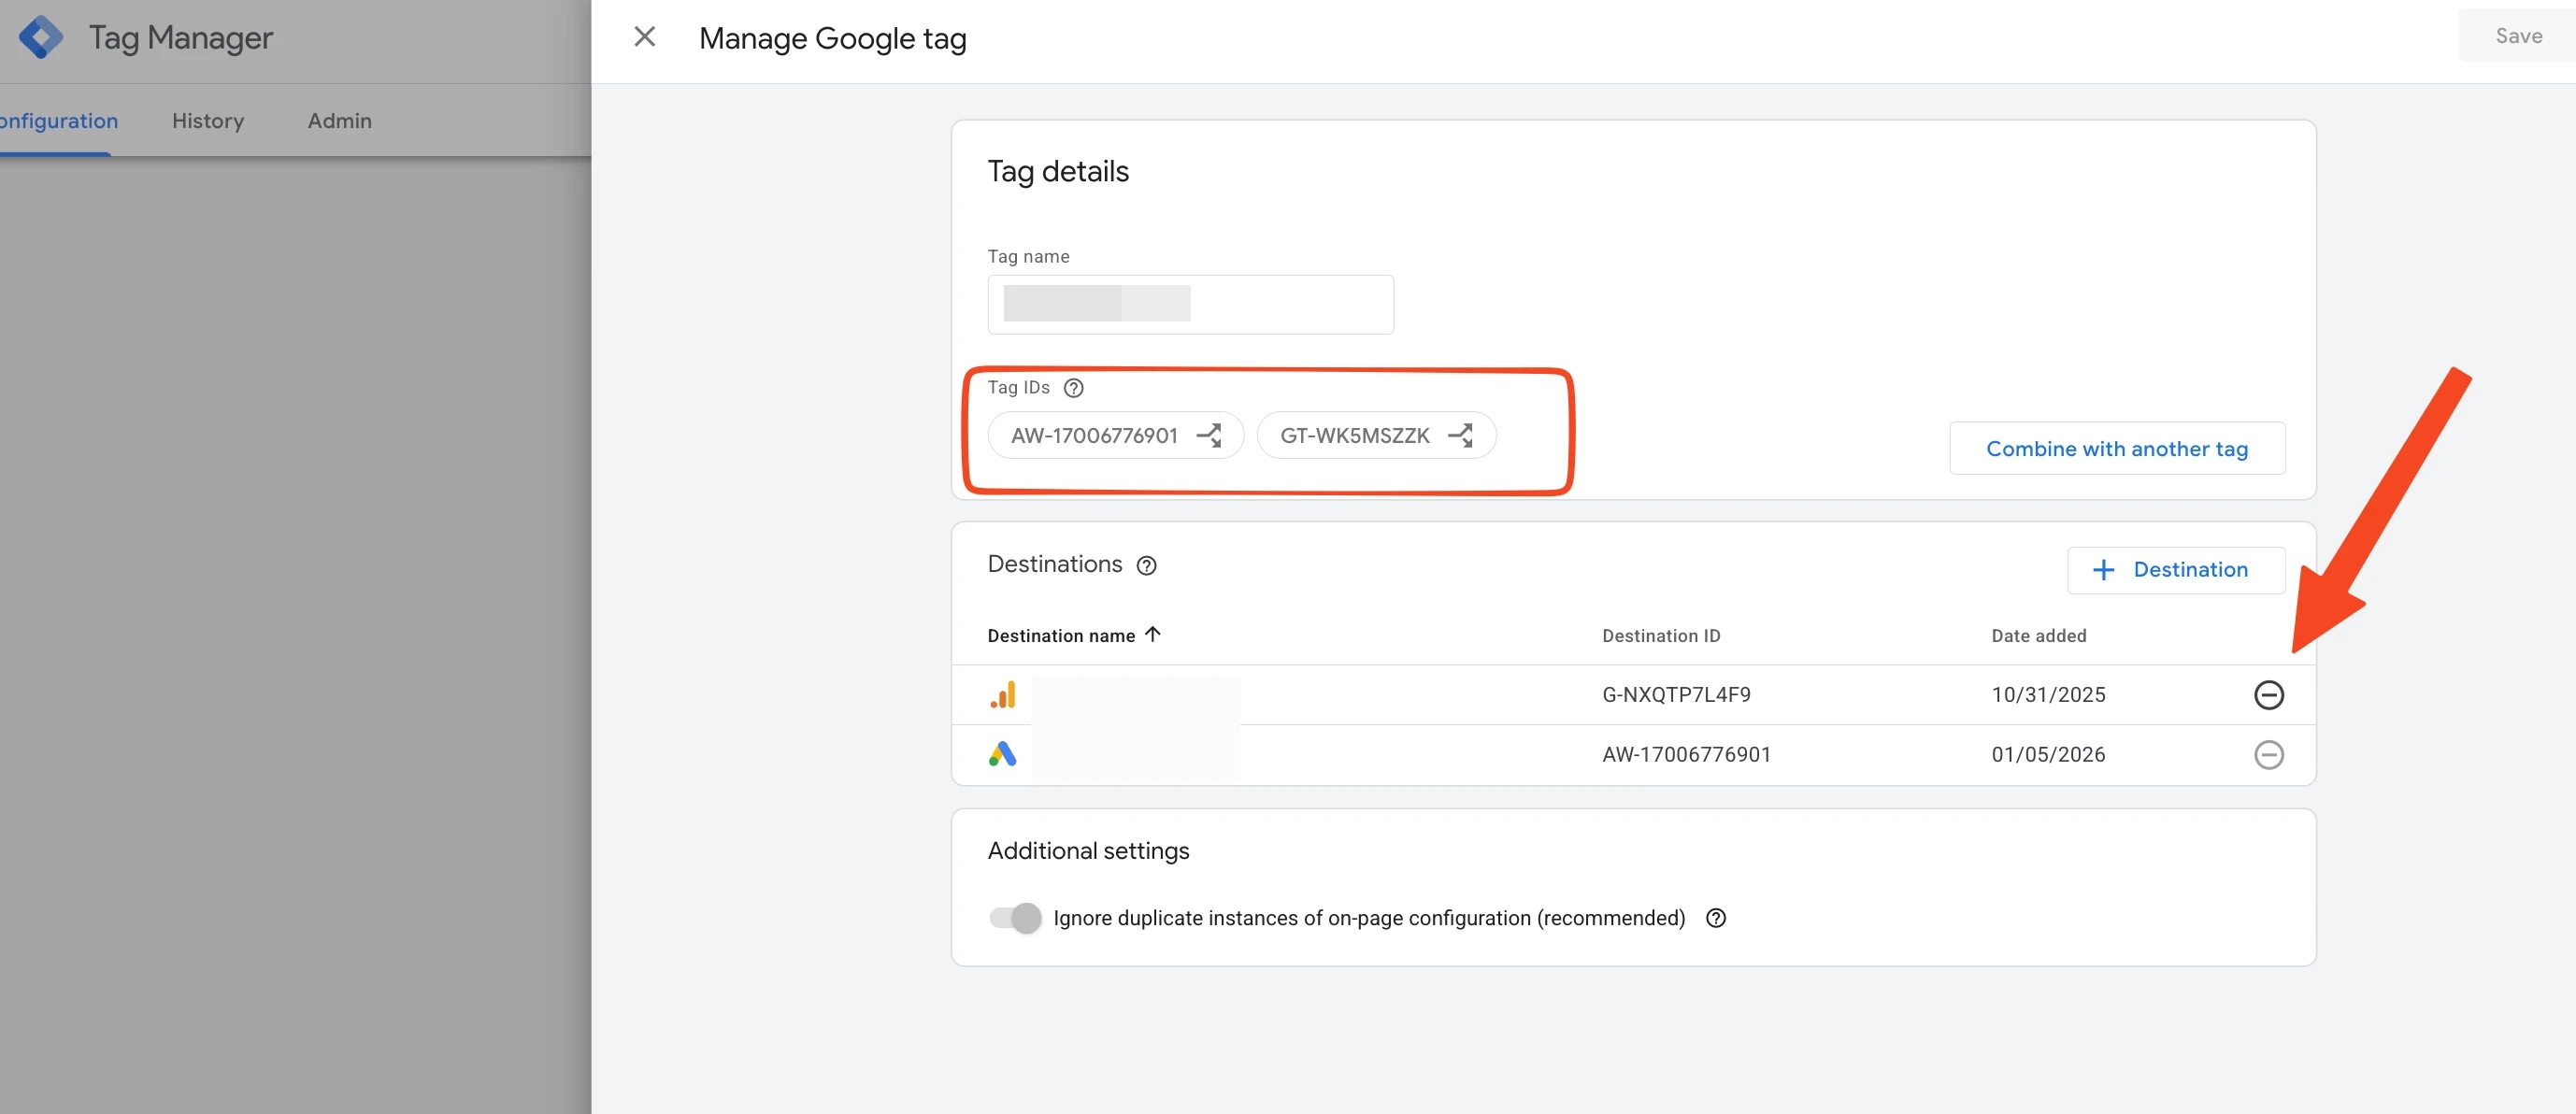The height and width of the screenshot is (1114, 2576).
Task: Close the Manage Google tag panel
Action: coord(645,37)
